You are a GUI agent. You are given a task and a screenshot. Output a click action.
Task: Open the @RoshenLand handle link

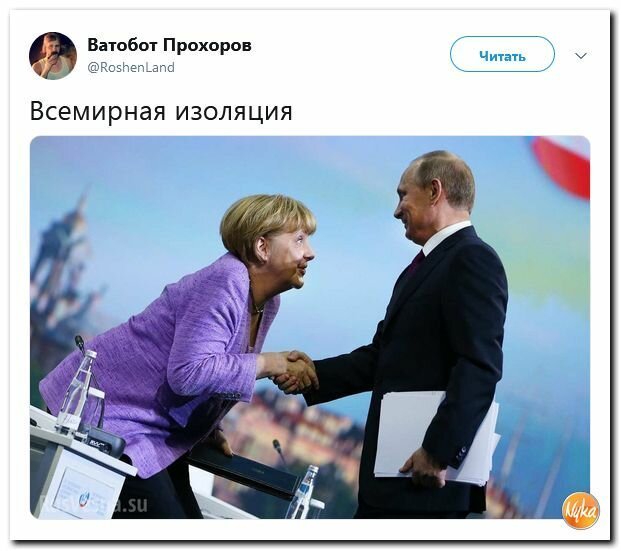pyautogui.click(x=131, y=67)
